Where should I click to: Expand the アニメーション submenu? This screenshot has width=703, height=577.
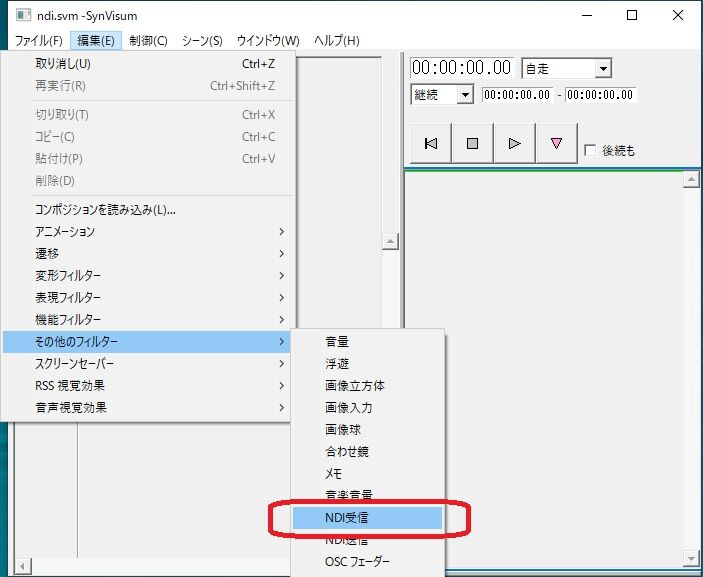pos(148,231)
